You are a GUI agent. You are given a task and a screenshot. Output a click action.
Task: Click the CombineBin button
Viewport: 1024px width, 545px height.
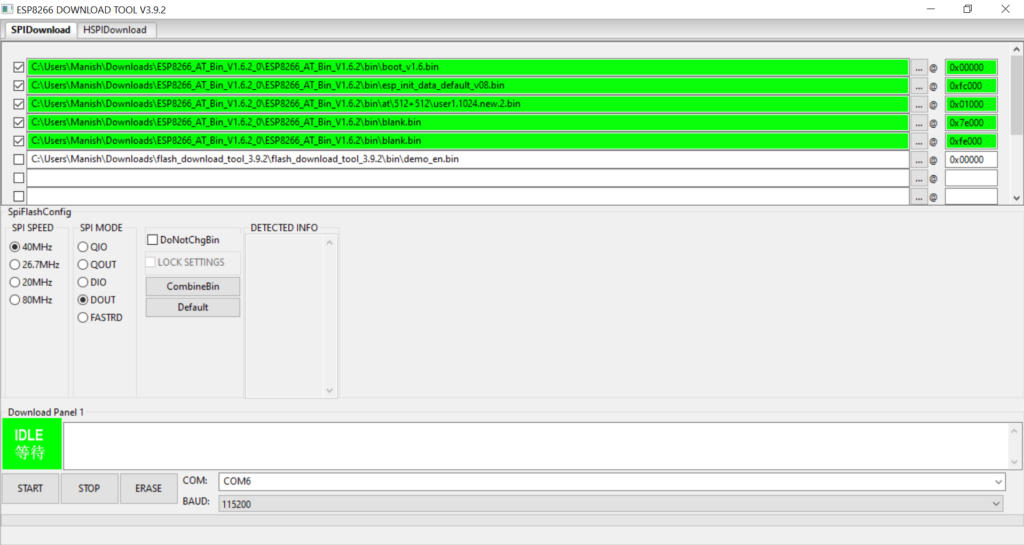[193, 287]
